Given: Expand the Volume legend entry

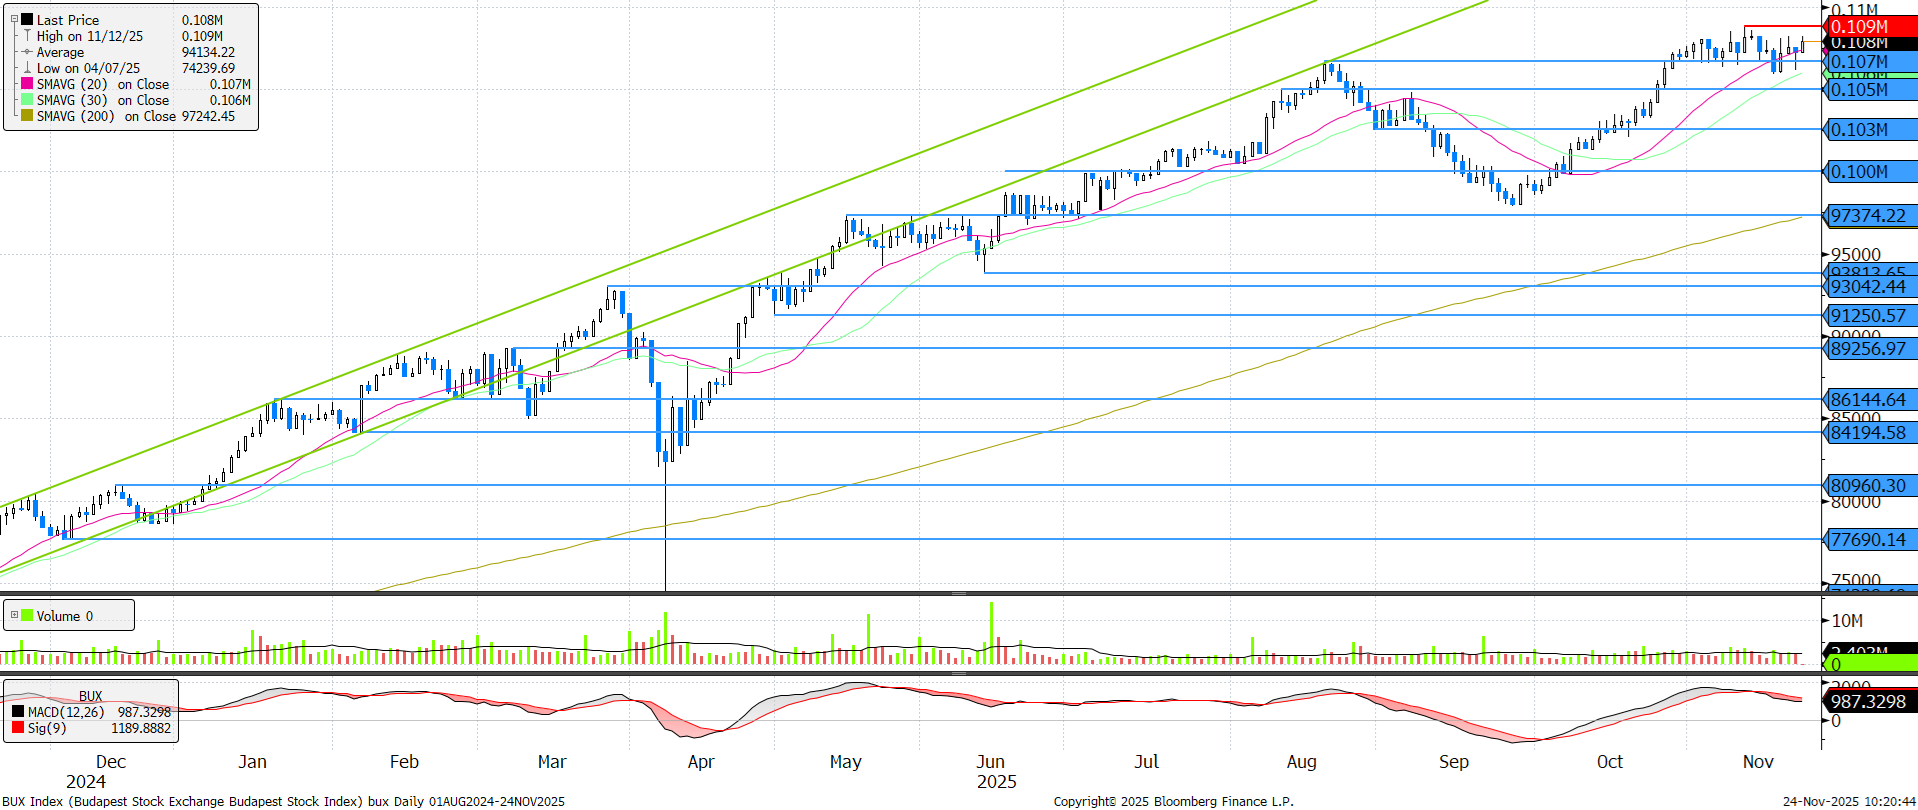Looking at the screenshot, I should [x=14, y=615].
